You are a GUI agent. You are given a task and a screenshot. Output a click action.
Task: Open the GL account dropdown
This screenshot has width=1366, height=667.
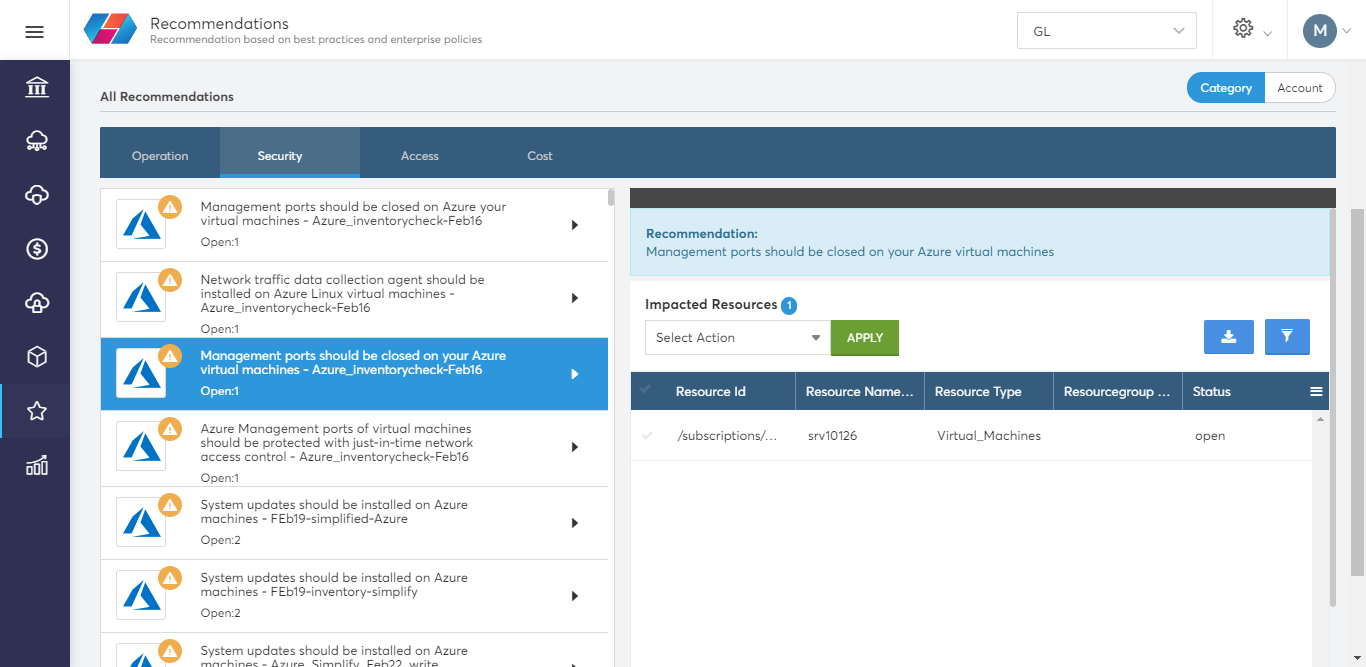(1107, 31)
